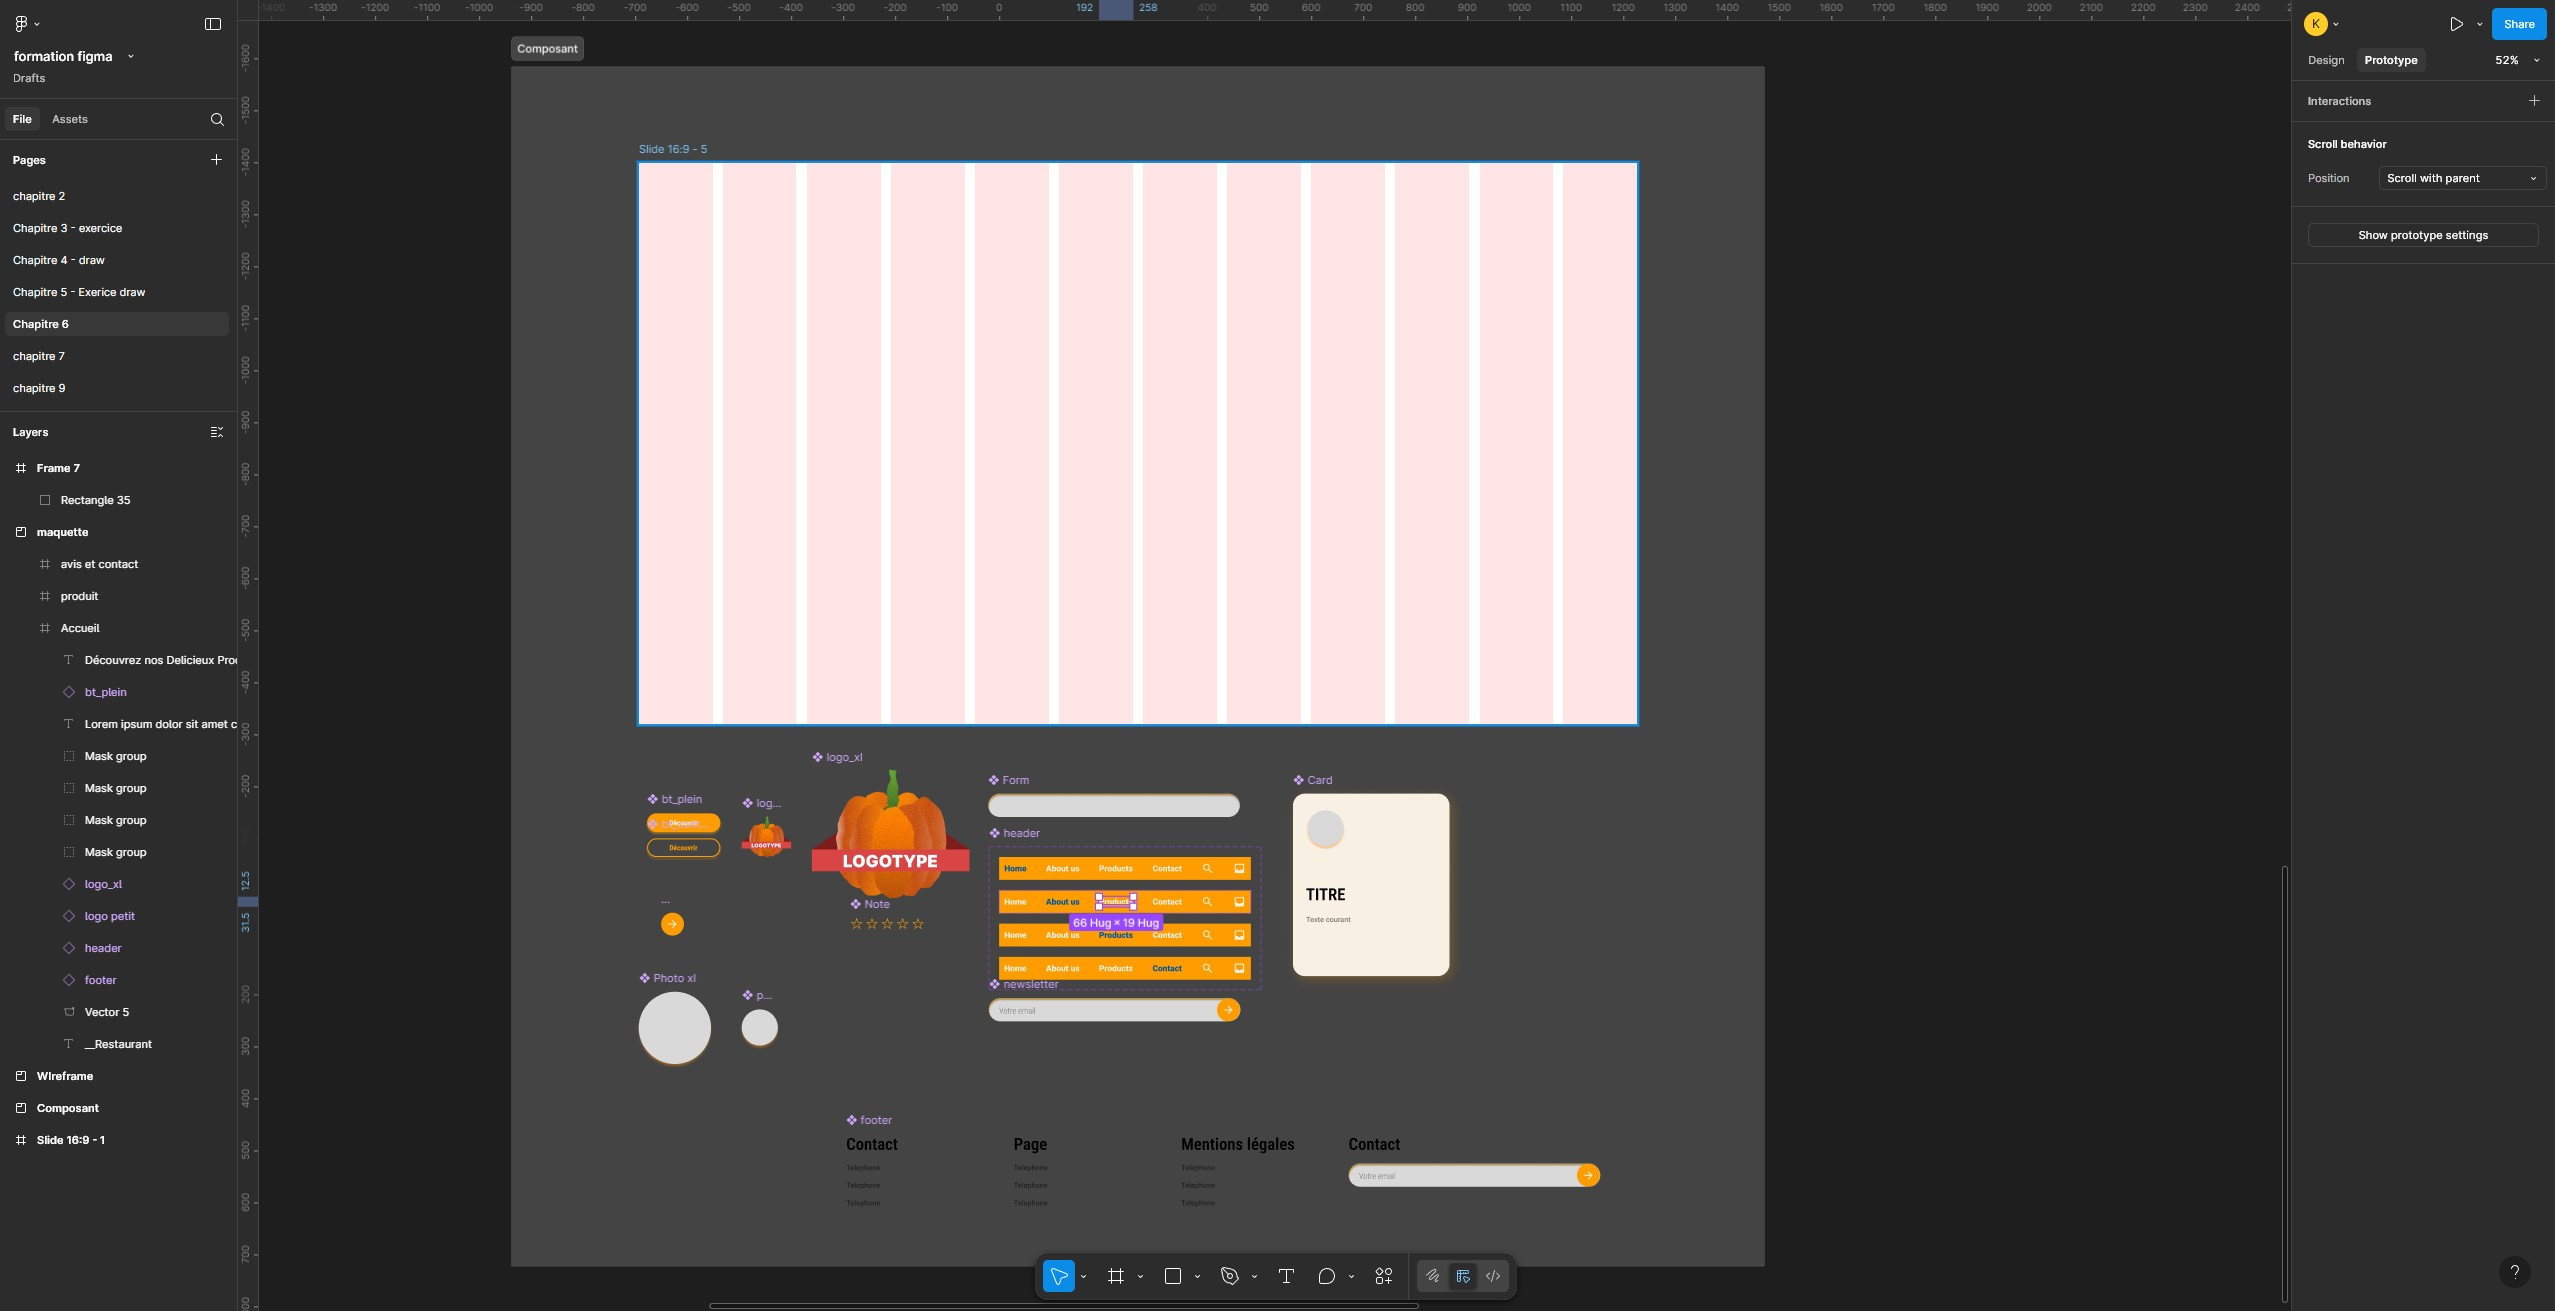The image size is (2555, 1311).
Task: Click the Slide 16:9 - 5 frame label
Action: coord(673,149)
